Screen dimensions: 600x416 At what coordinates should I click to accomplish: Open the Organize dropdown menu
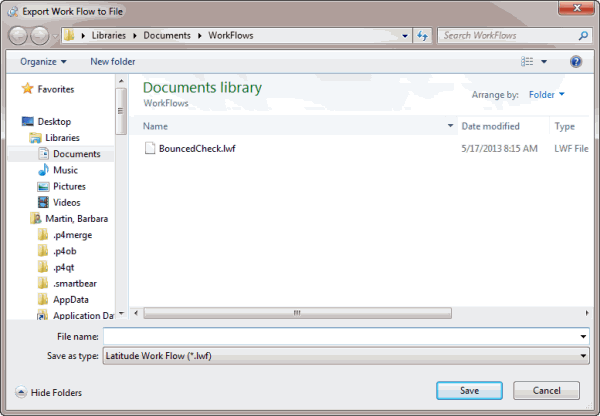pyautogui.click(x=43, y=62)
